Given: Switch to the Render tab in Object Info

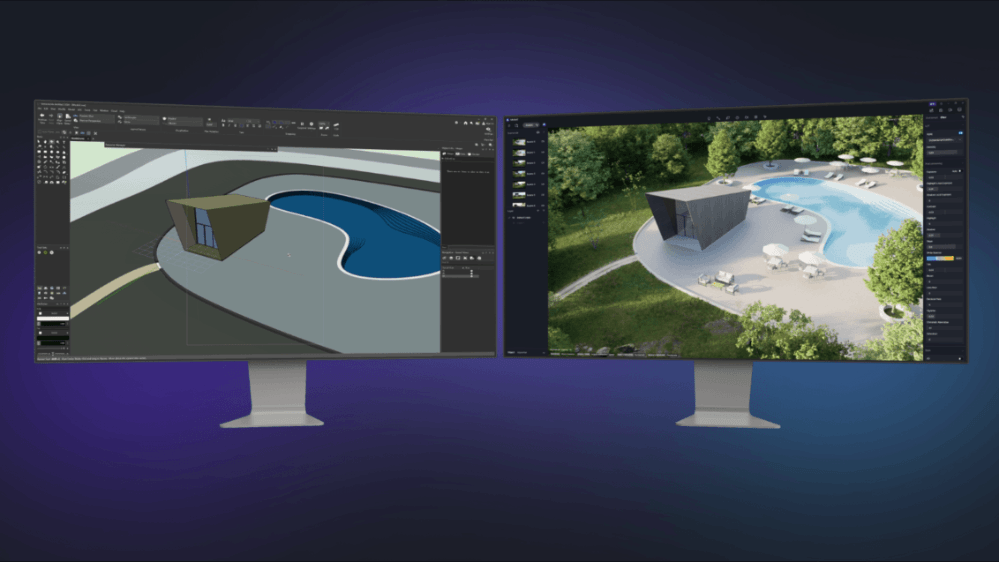Looking at the screenshot, I should point(473,154).
